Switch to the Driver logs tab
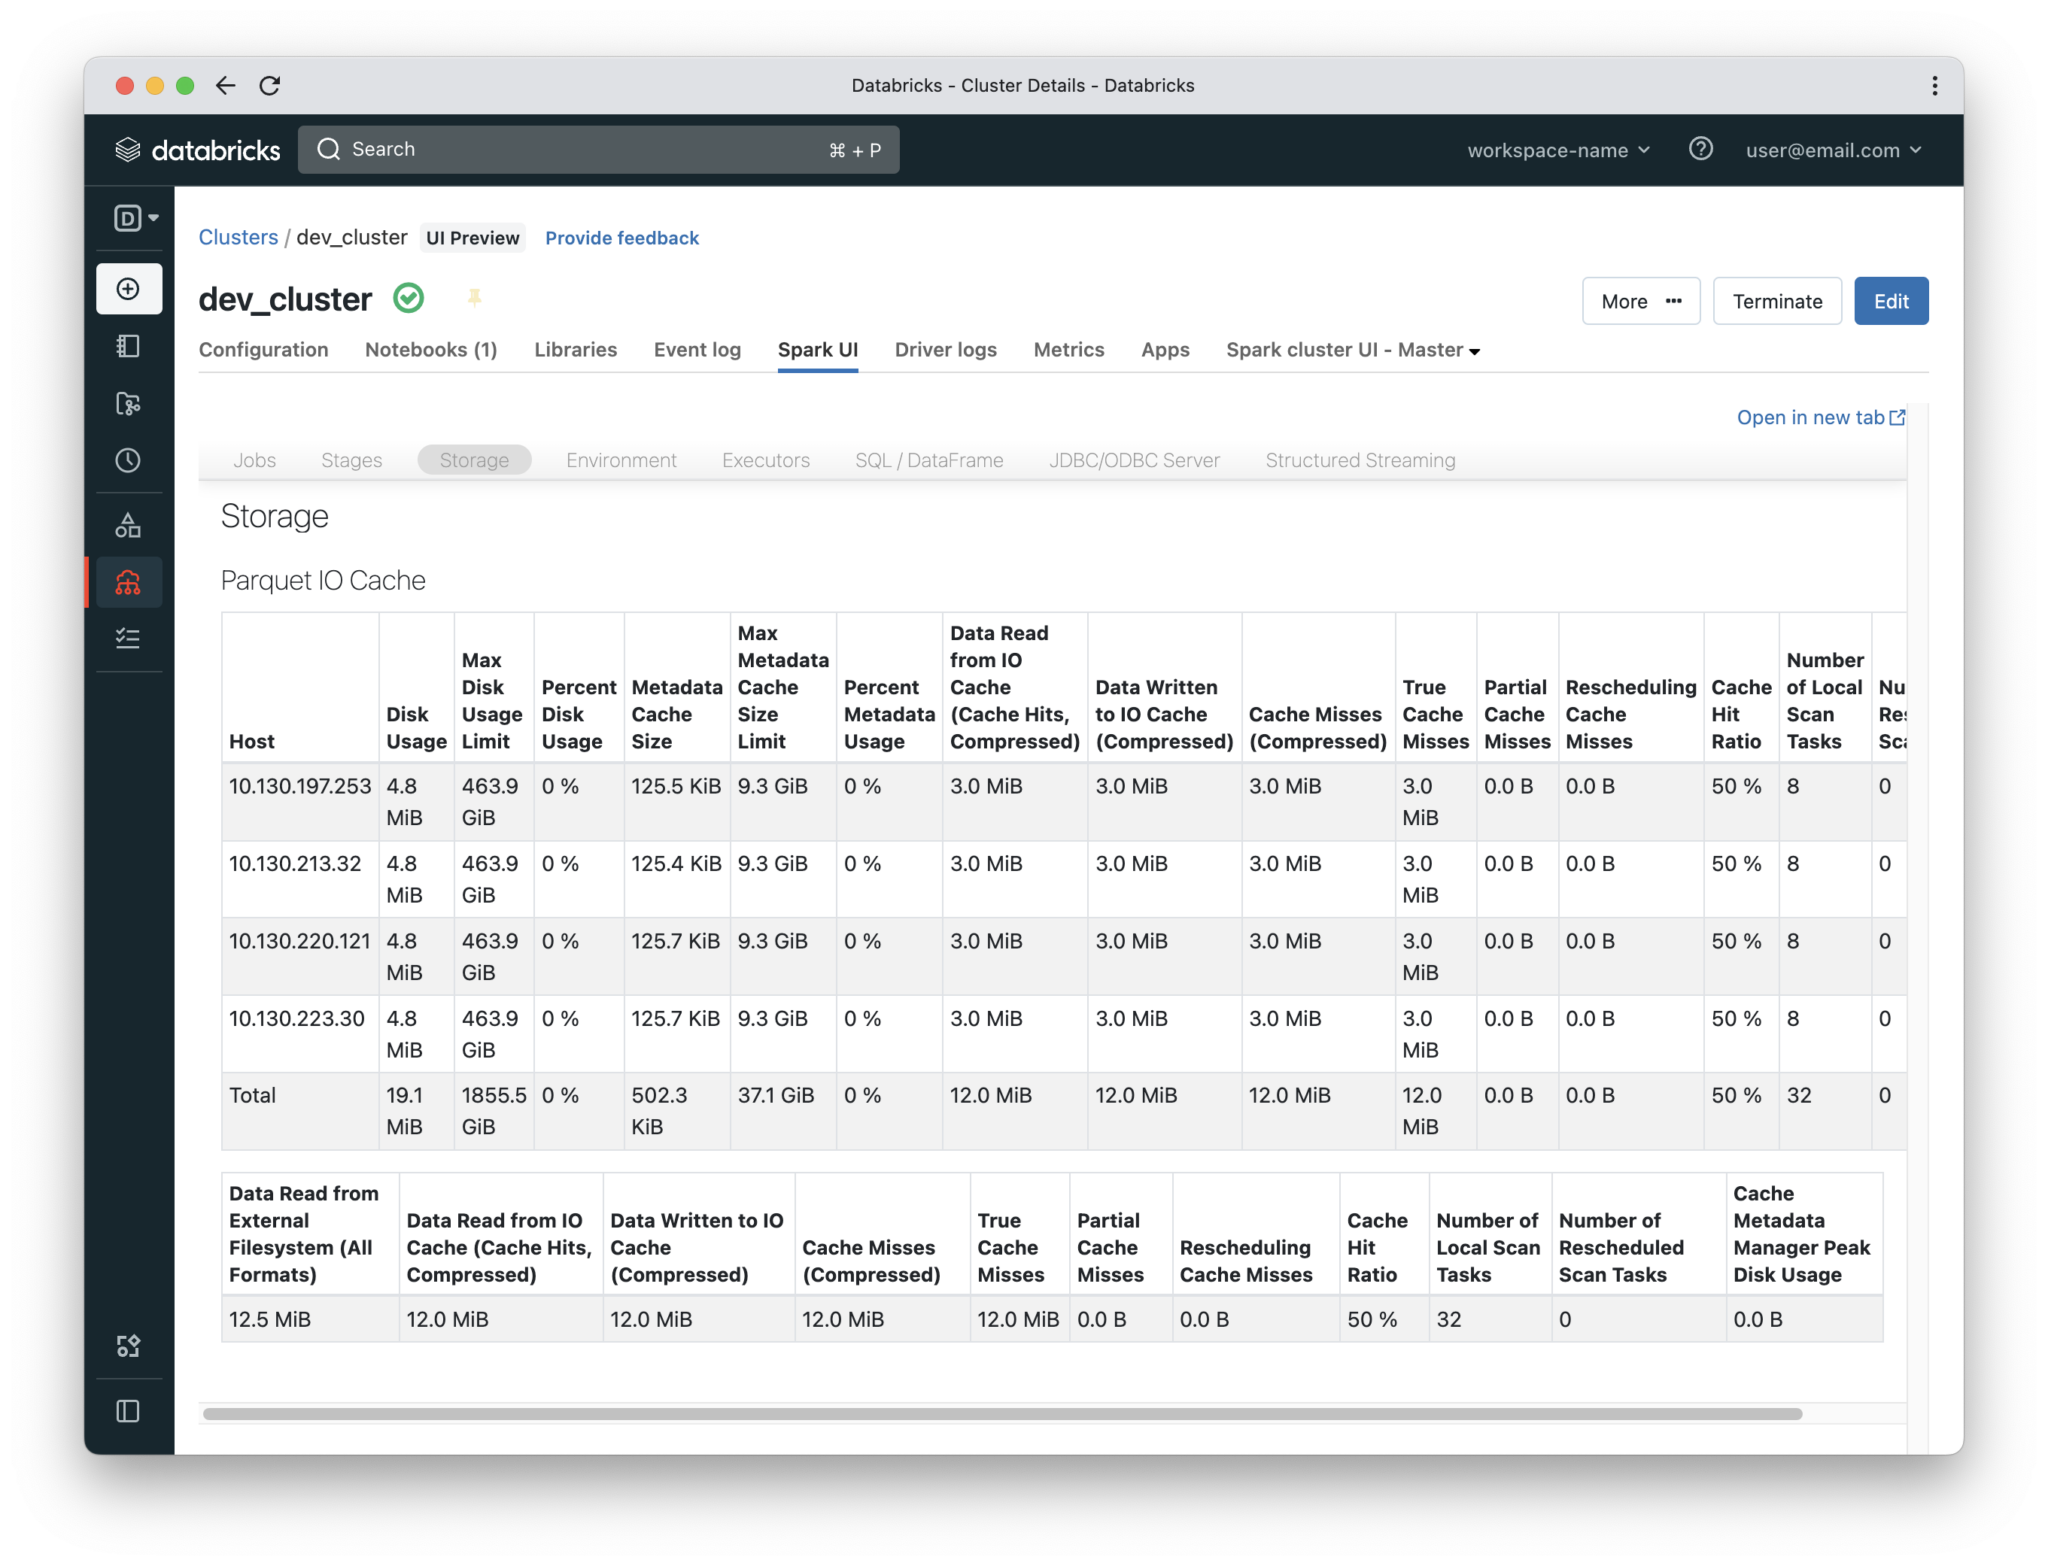2048x1566 pixels. pyautogui.click(x=945, y=350)
